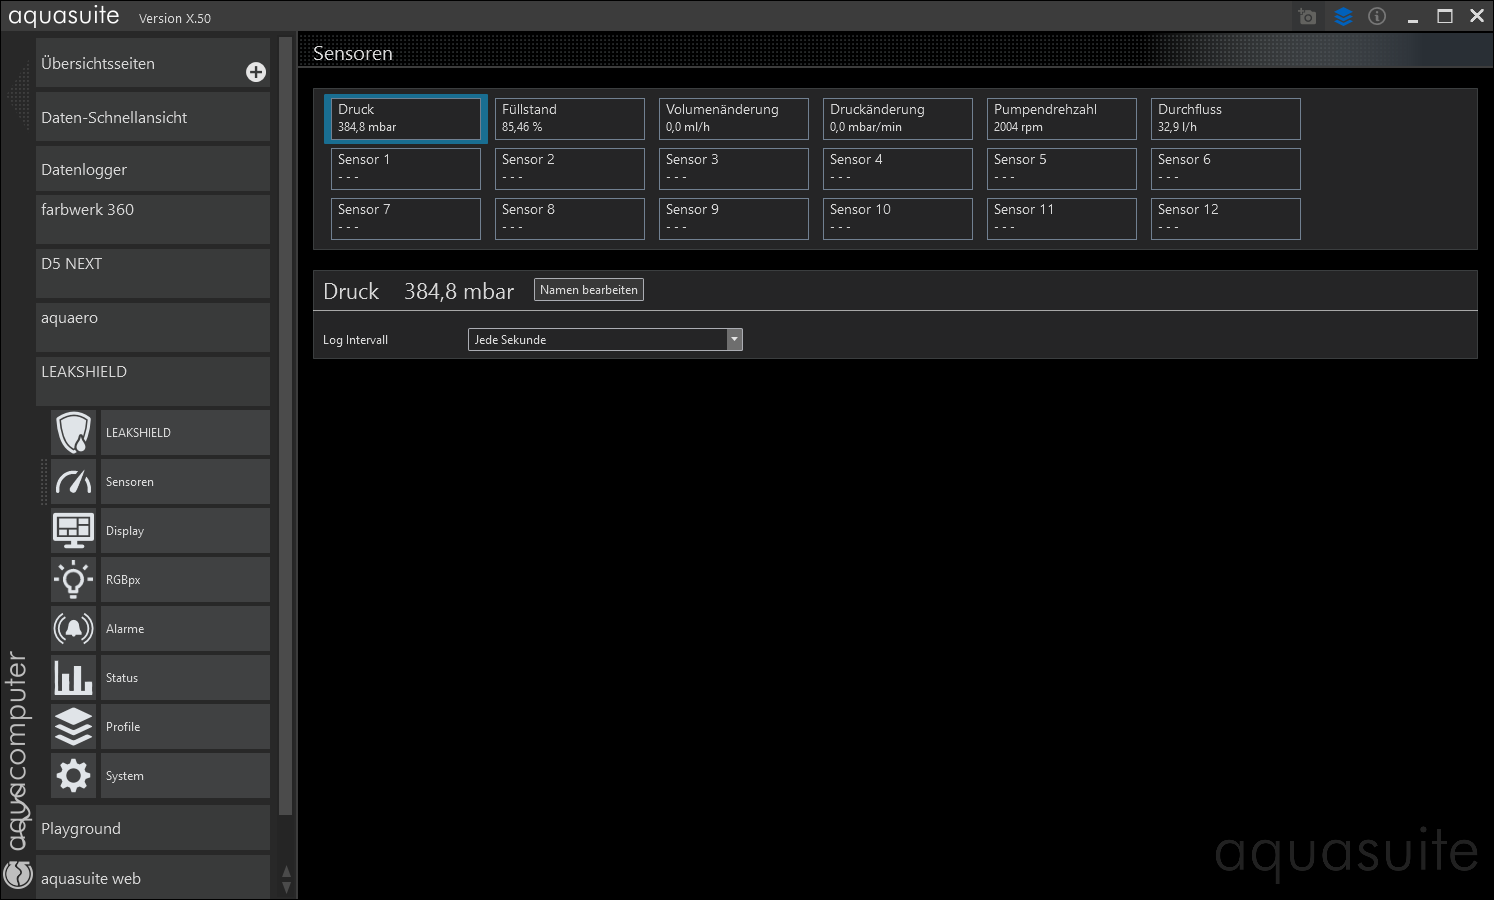Select the Füllstand sensor tile
Image resolution: width=1494 pixels, height=900 pixels.
(570, 119)
